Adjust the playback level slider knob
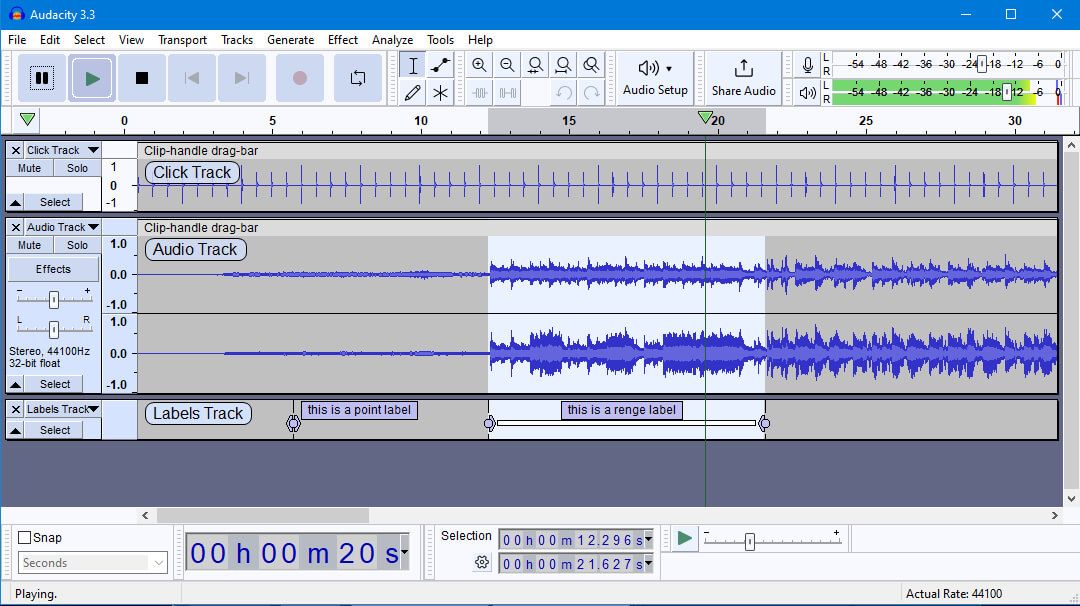Viewport: 1080px width, 606px height. point(1007,92)
